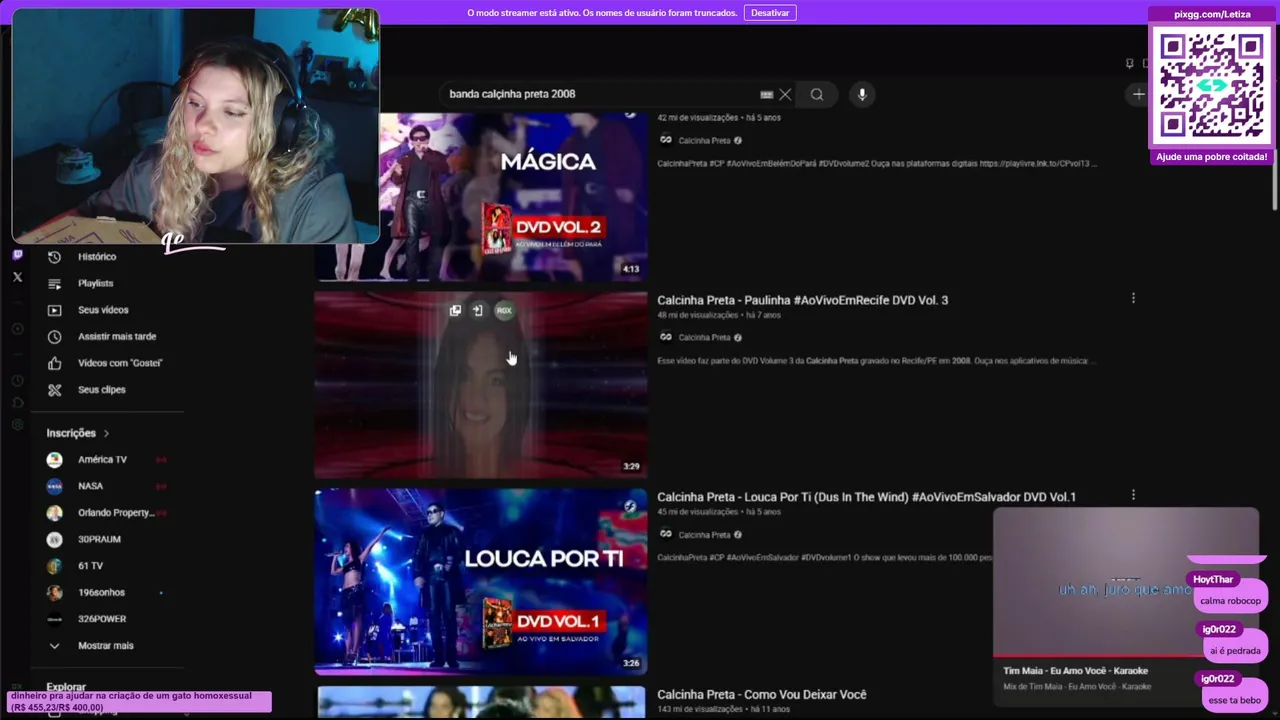1280x720 pixels.
Task: Open 61 TV channel avatar
Action: [55, 566]
